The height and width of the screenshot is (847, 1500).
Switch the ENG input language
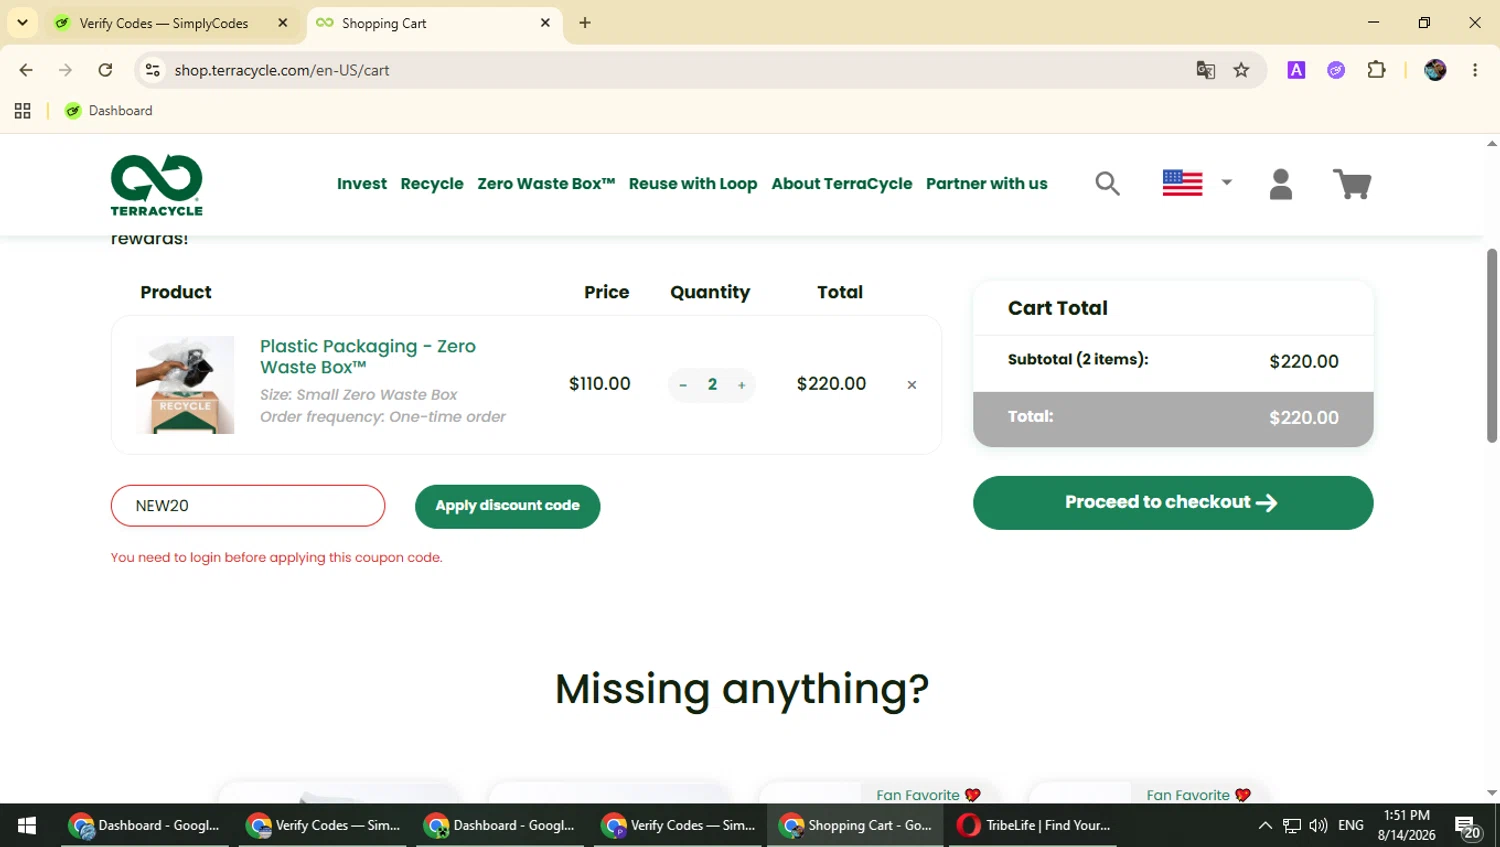pos(1351,825)
